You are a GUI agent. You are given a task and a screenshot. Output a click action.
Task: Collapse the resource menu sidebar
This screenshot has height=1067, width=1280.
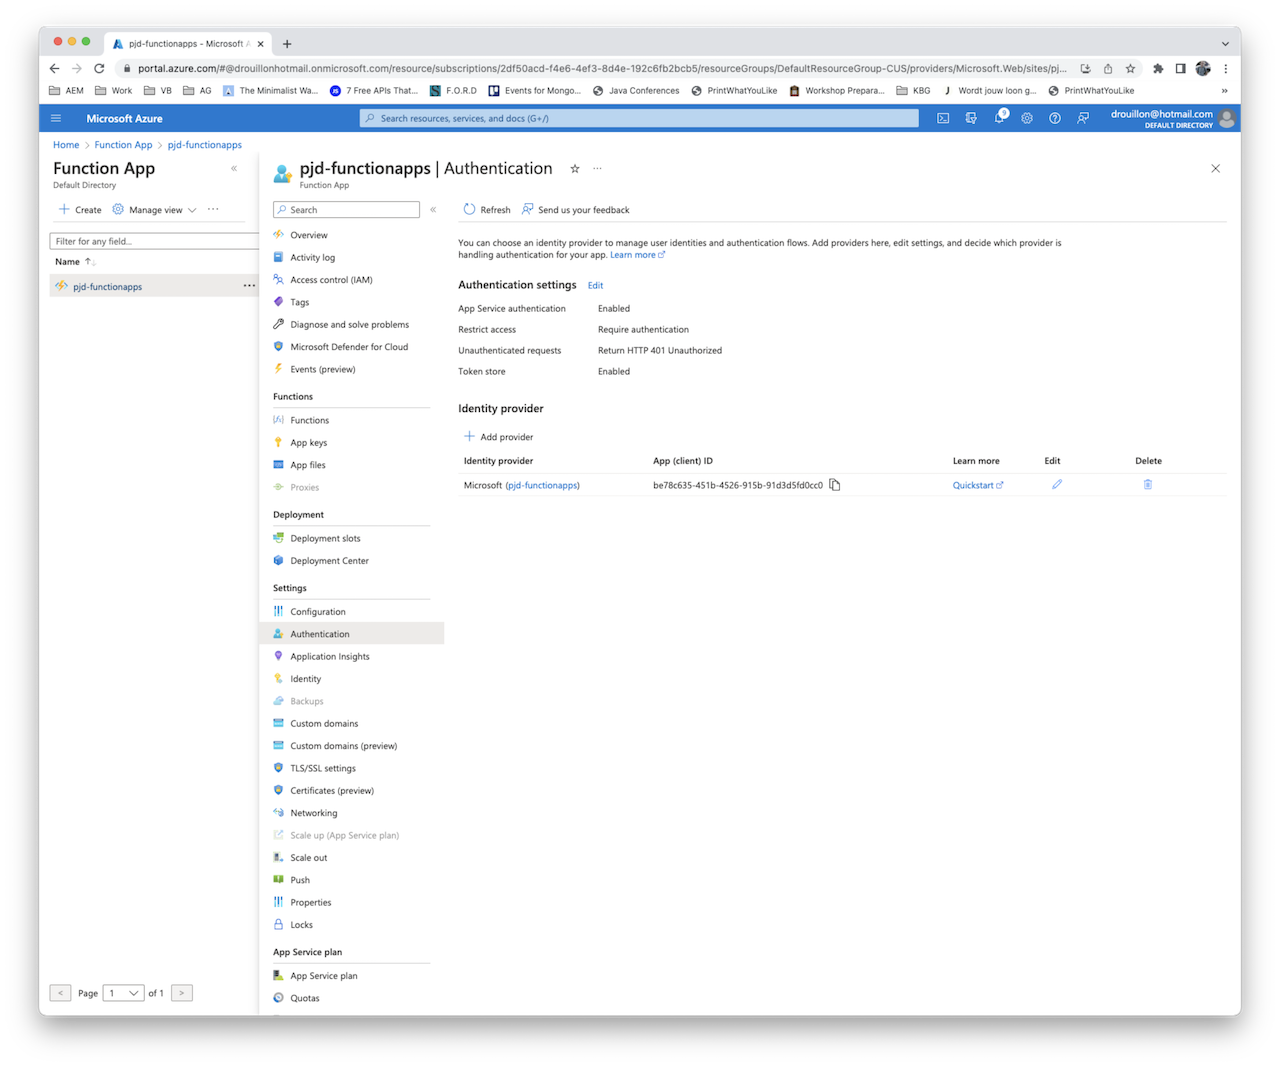click(433, 210)
